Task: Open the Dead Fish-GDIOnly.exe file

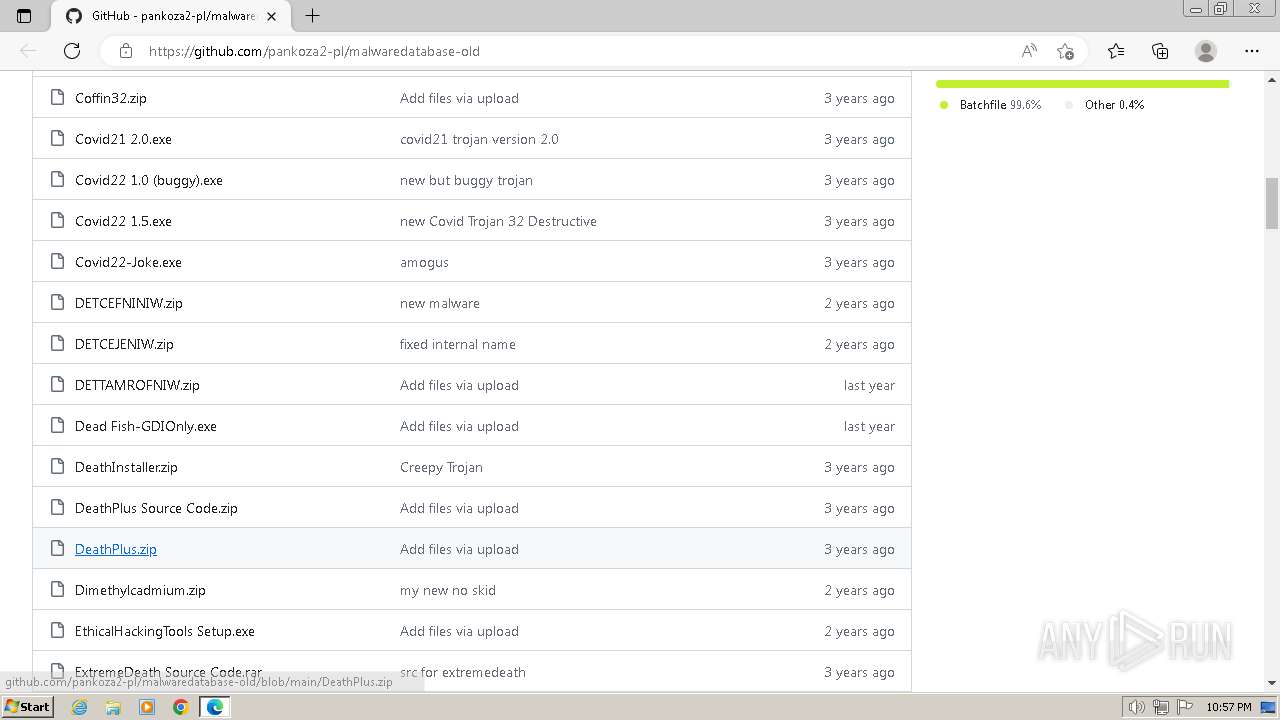Action: [x=146, y=426]
